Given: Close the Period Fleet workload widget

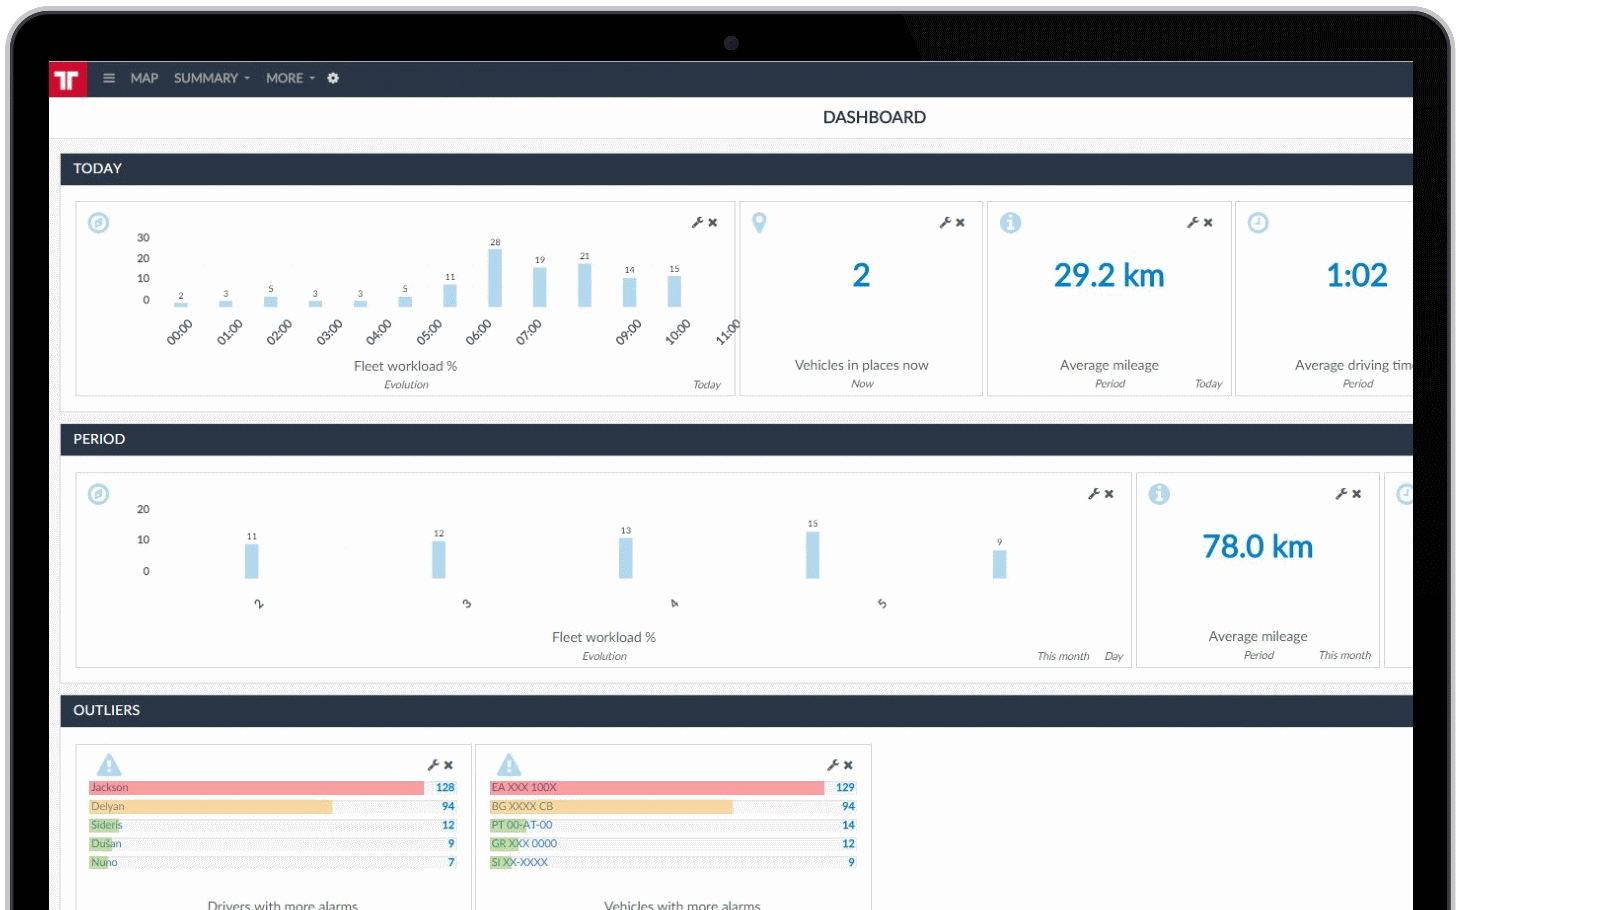Looking at the screenshot, I should (x=1109, y=494).
